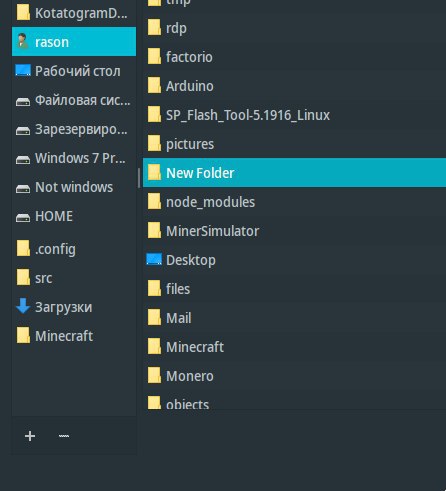The height and width of the screenshot is (491, 446).
Task: Click the Monero folder icon
Action: pyautogui.click(x=154, y=375)
